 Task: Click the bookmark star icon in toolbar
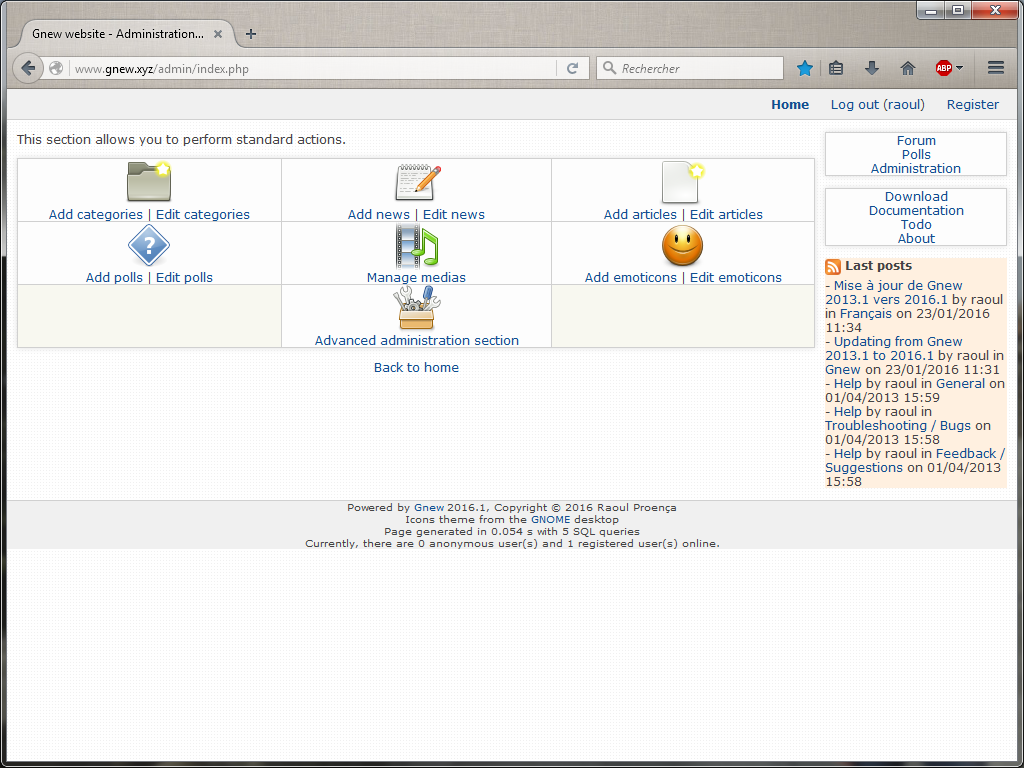point(805,68)
